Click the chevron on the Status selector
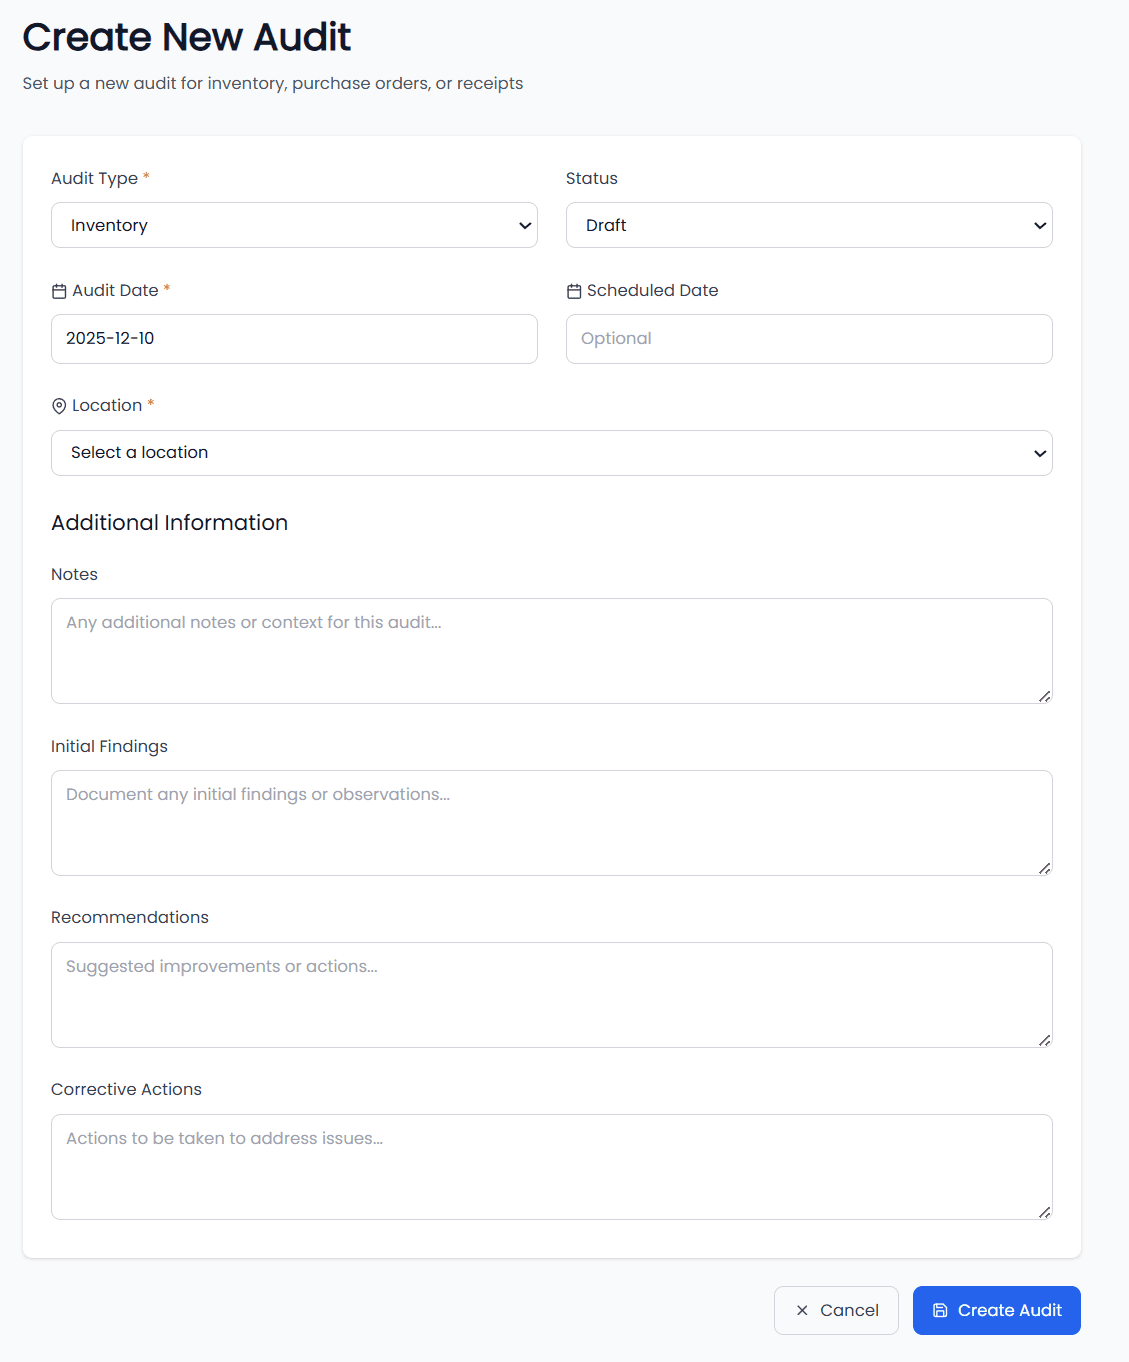Image resolution: width=1129 pixels, height=1362 pixels. pos(1039,225)
